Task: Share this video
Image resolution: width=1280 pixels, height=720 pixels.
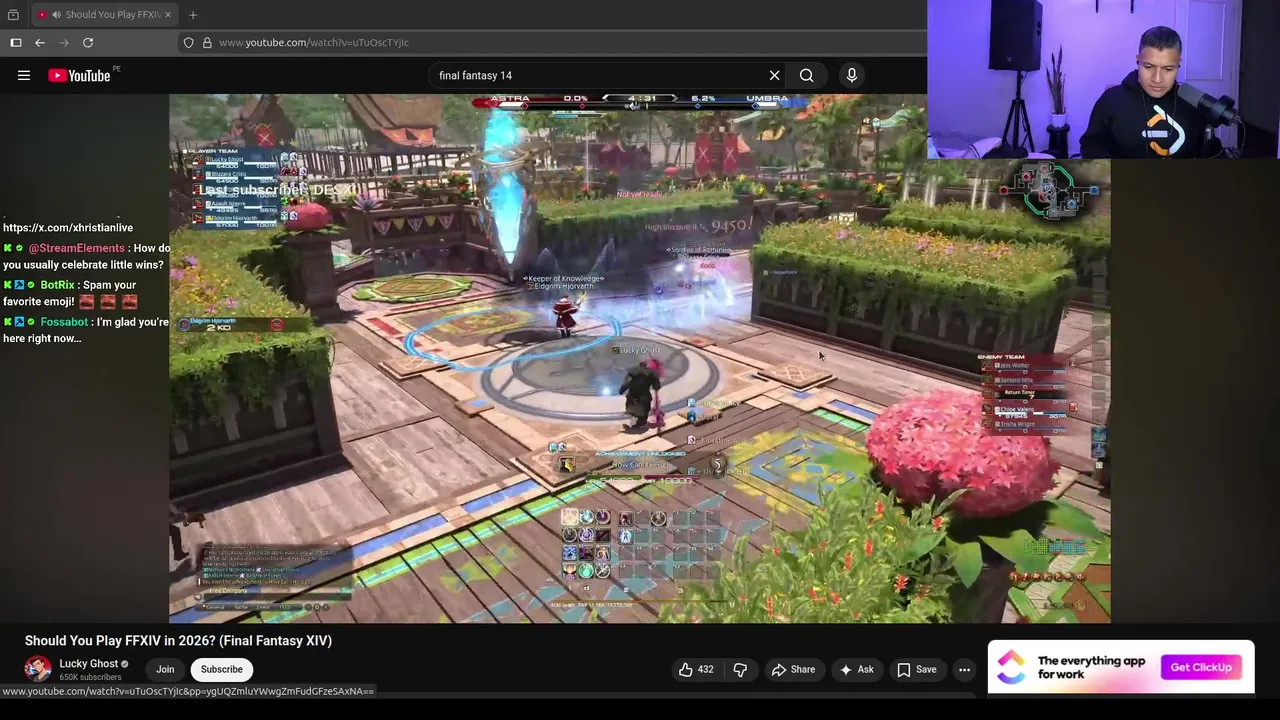Action: point(792,670)
